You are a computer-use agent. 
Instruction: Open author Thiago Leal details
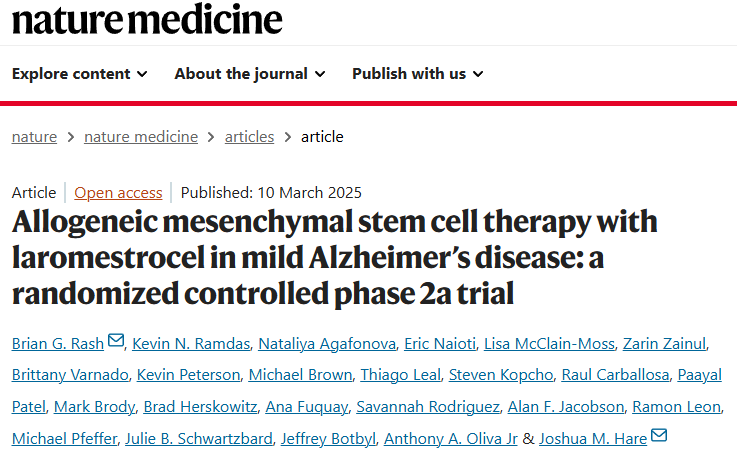click(x=402, y=375)
